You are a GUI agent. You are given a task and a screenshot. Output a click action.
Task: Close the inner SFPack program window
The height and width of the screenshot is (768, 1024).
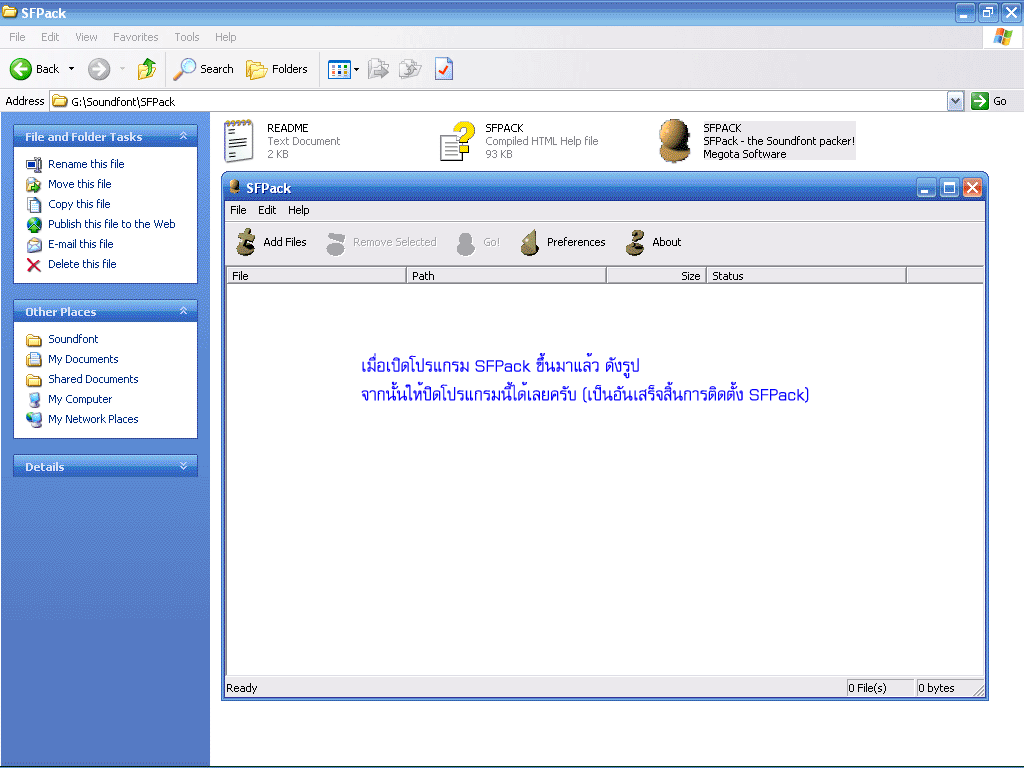pyautogui.click(x=972, y=188)
